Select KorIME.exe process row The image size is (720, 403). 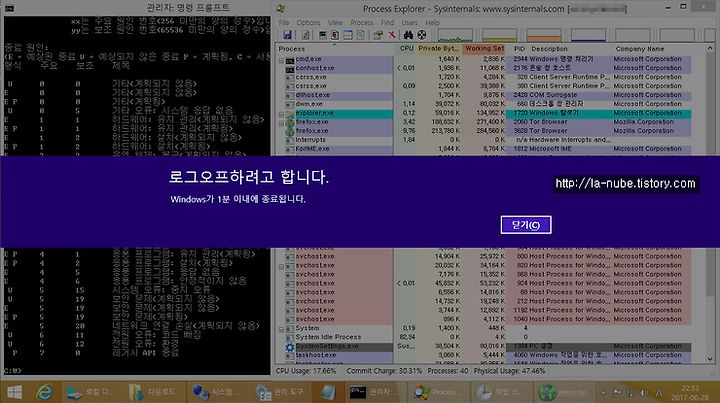[484, 149]
